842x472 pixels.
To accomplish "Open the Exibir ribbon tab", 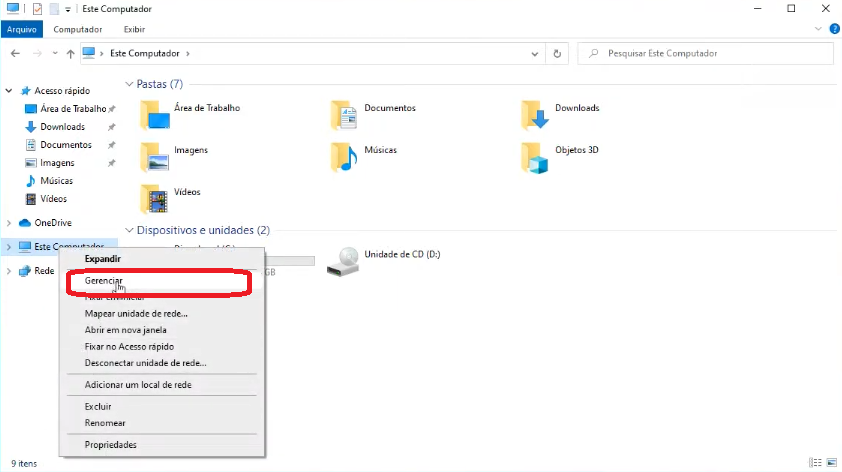I will tap(134, 30).
